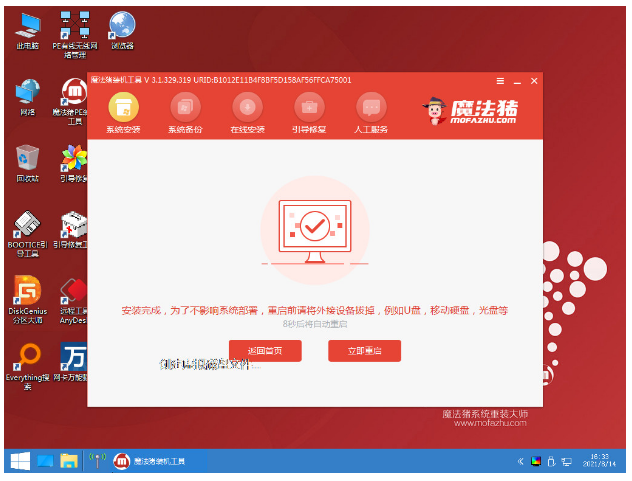
Task: Click the 返回首页 button
Action: 265,351
